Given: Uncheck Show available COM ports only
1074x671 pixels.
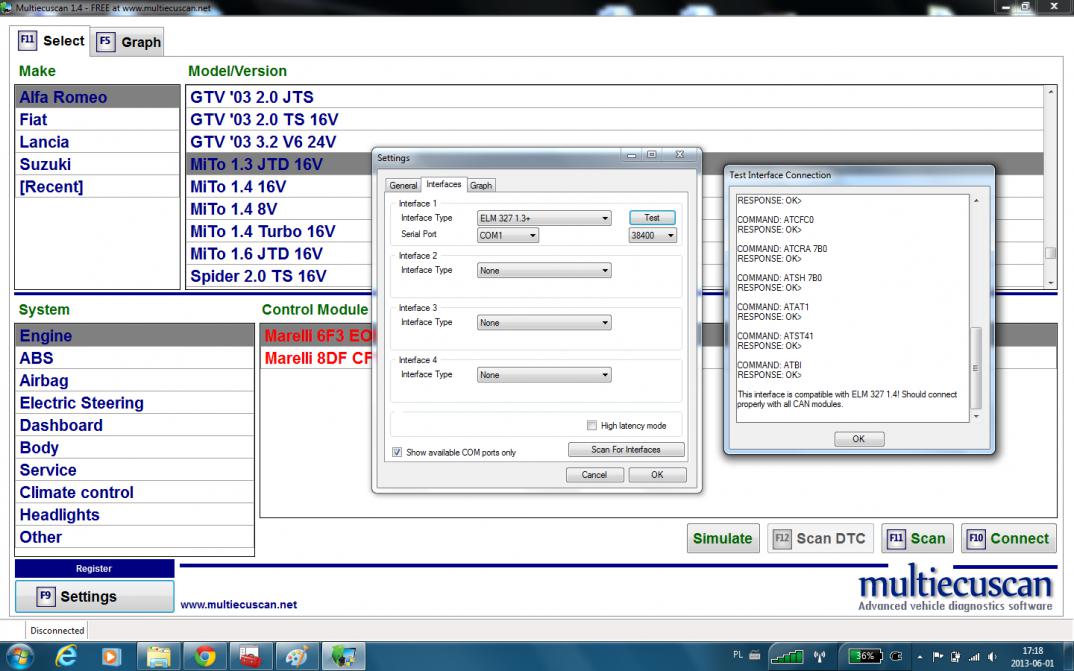Looking at the screenshot, I should tap(397, 452).
